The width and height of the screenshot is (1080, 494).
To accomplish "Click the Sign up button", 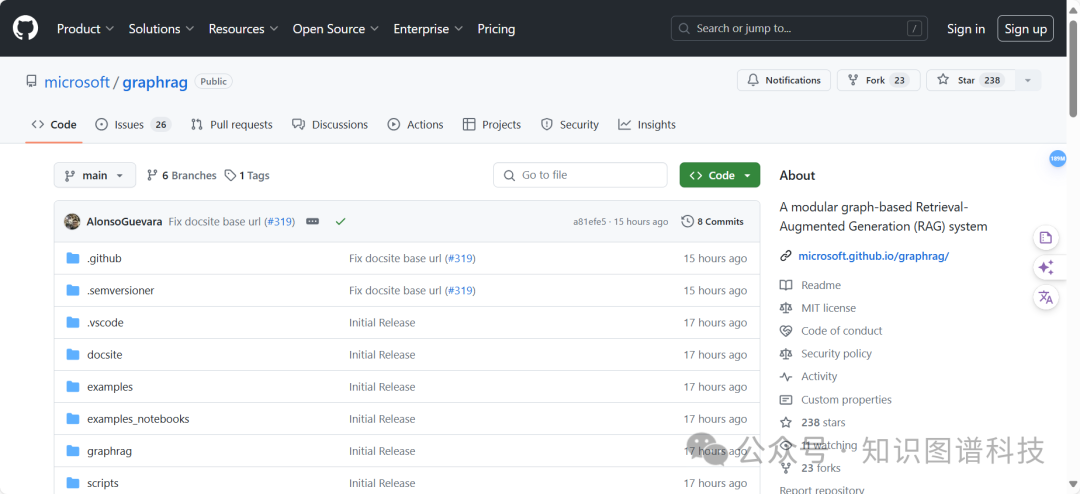I will point(1025,29).
